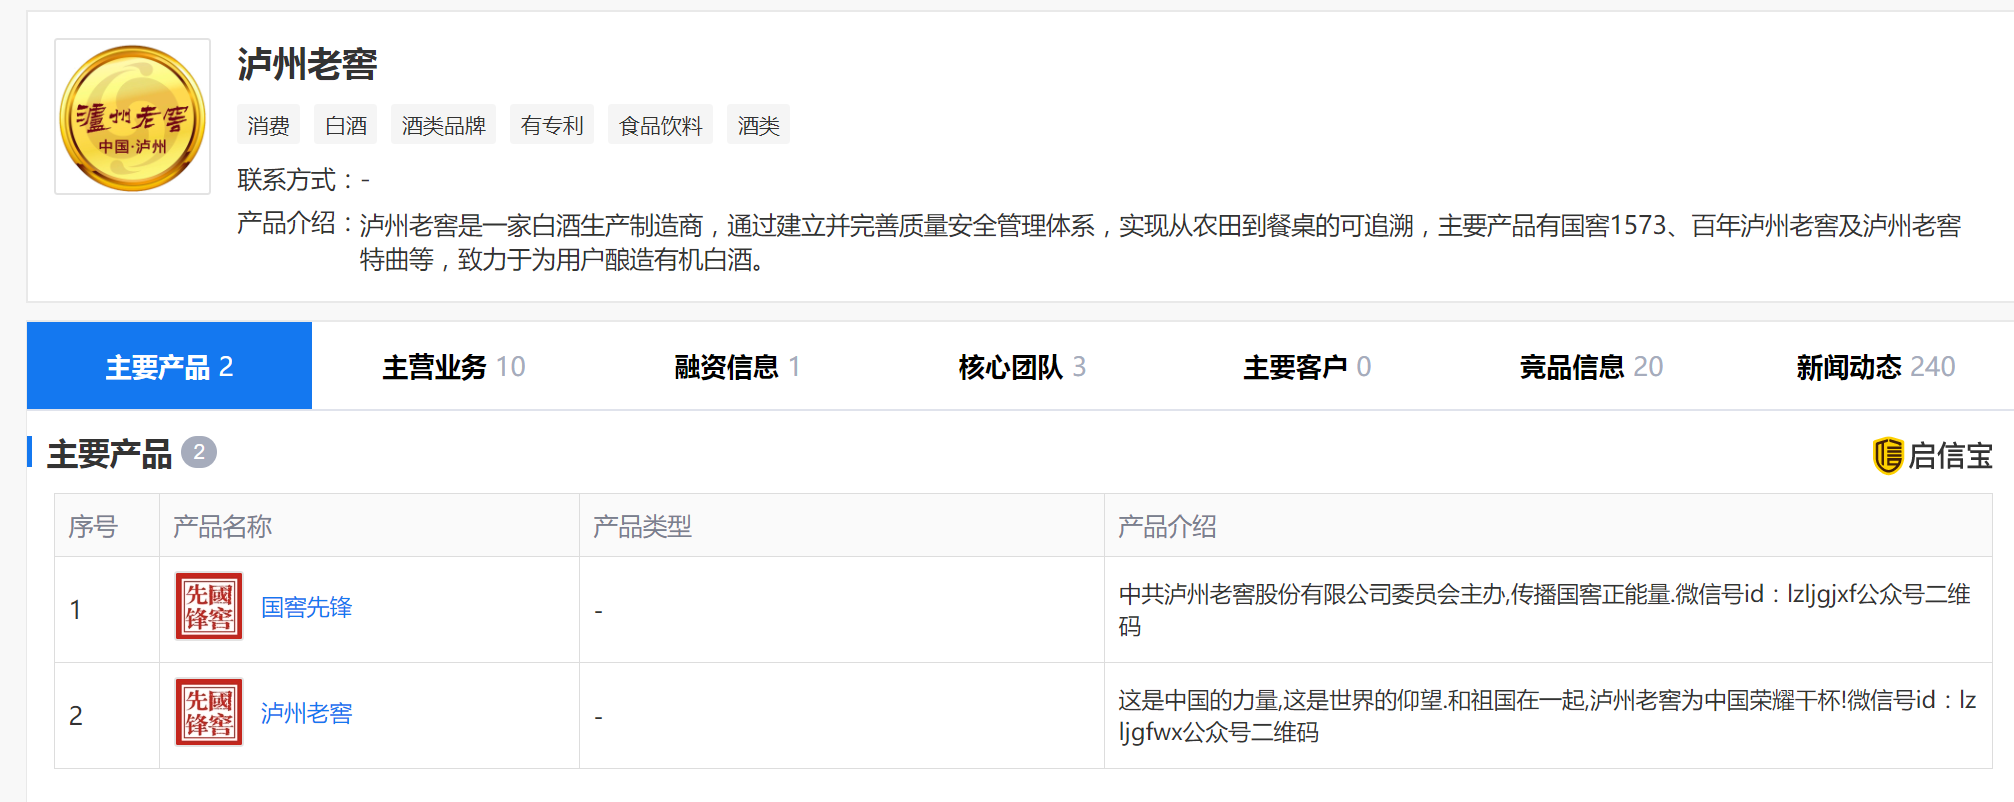This screenshot has height=802, width=2014.
Task: Click the 泸州老窖 page title
Action: click(x=307, y=64)
